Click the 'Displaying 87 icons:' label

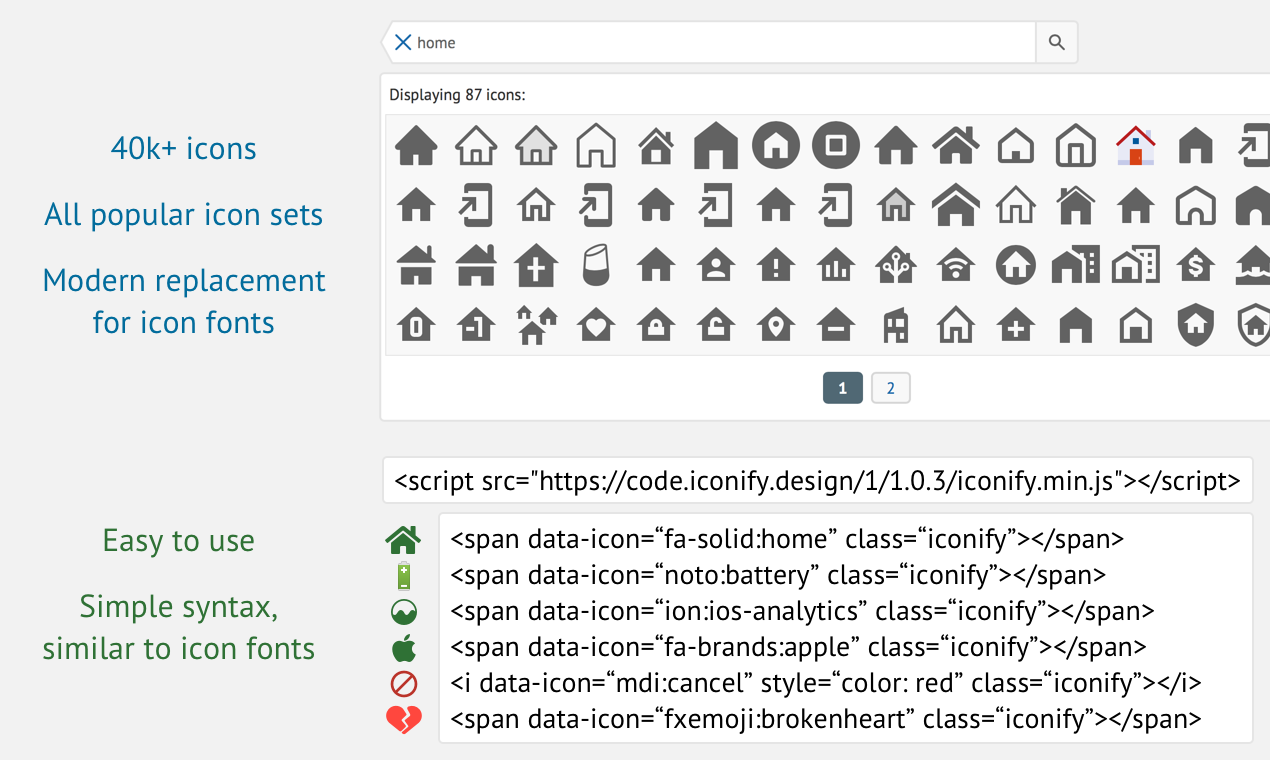click(457, 95)
